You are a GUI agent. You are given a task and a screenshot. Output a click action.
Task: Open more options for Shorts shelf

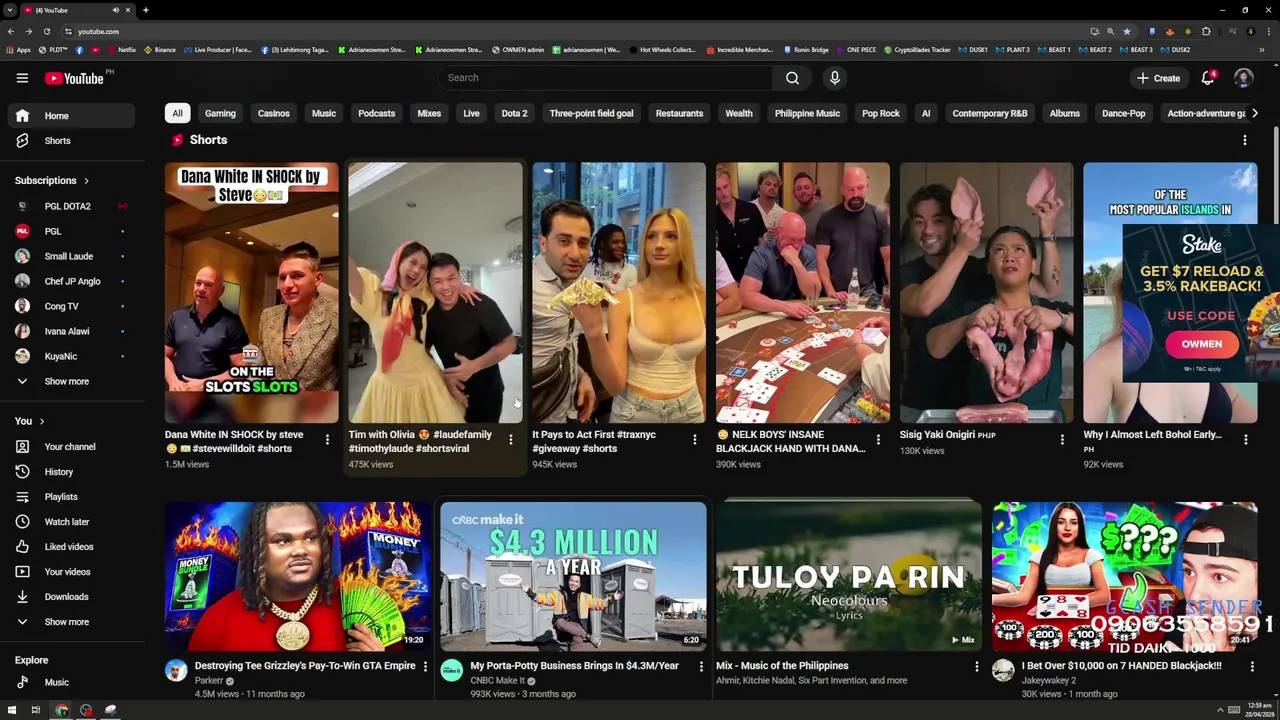(x=1245, y=141)
